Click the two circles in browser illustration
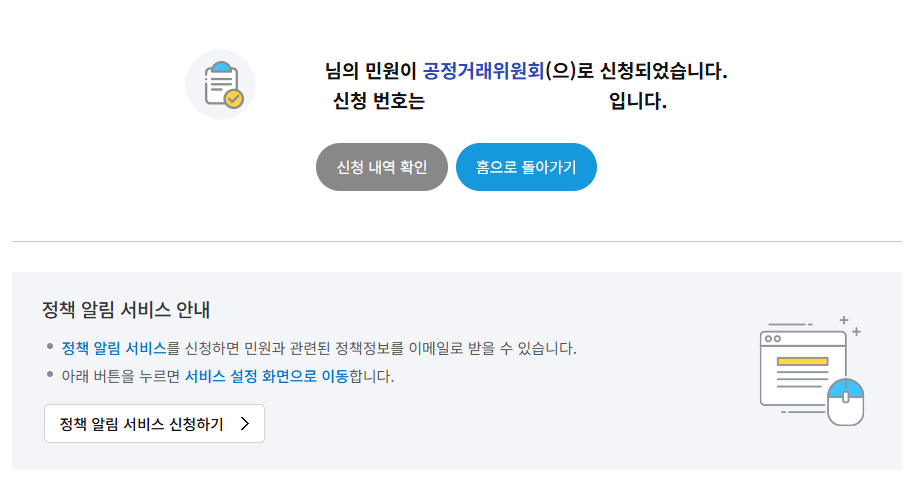The image size is (913, 485). pyautogui.click(x=773, y=339)
